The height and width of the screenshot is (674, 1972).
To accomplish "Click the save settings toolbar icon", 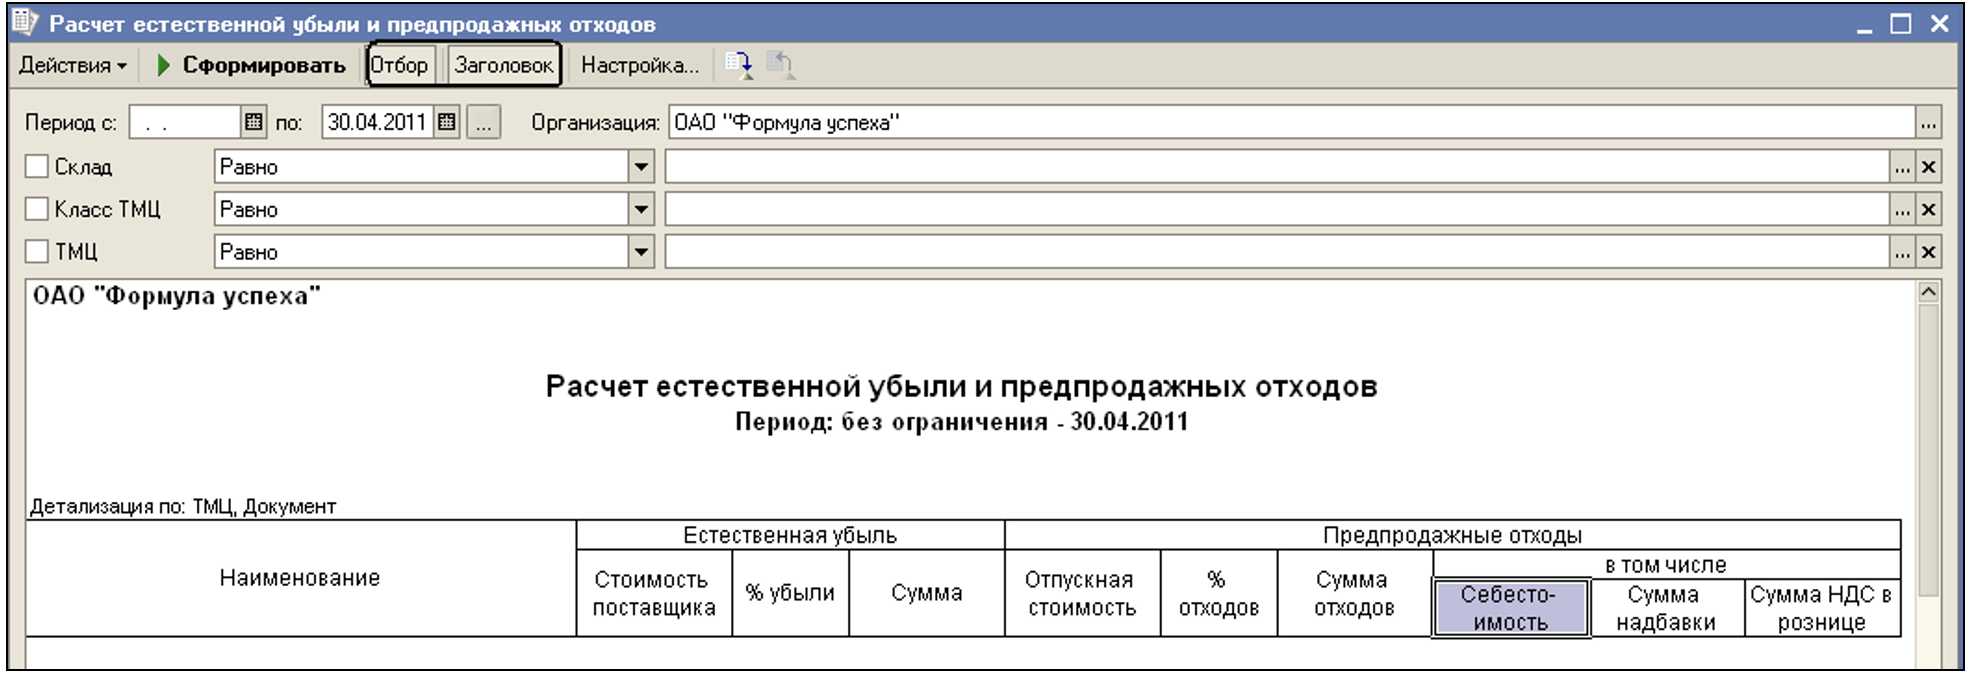I will tap(739, 66).
